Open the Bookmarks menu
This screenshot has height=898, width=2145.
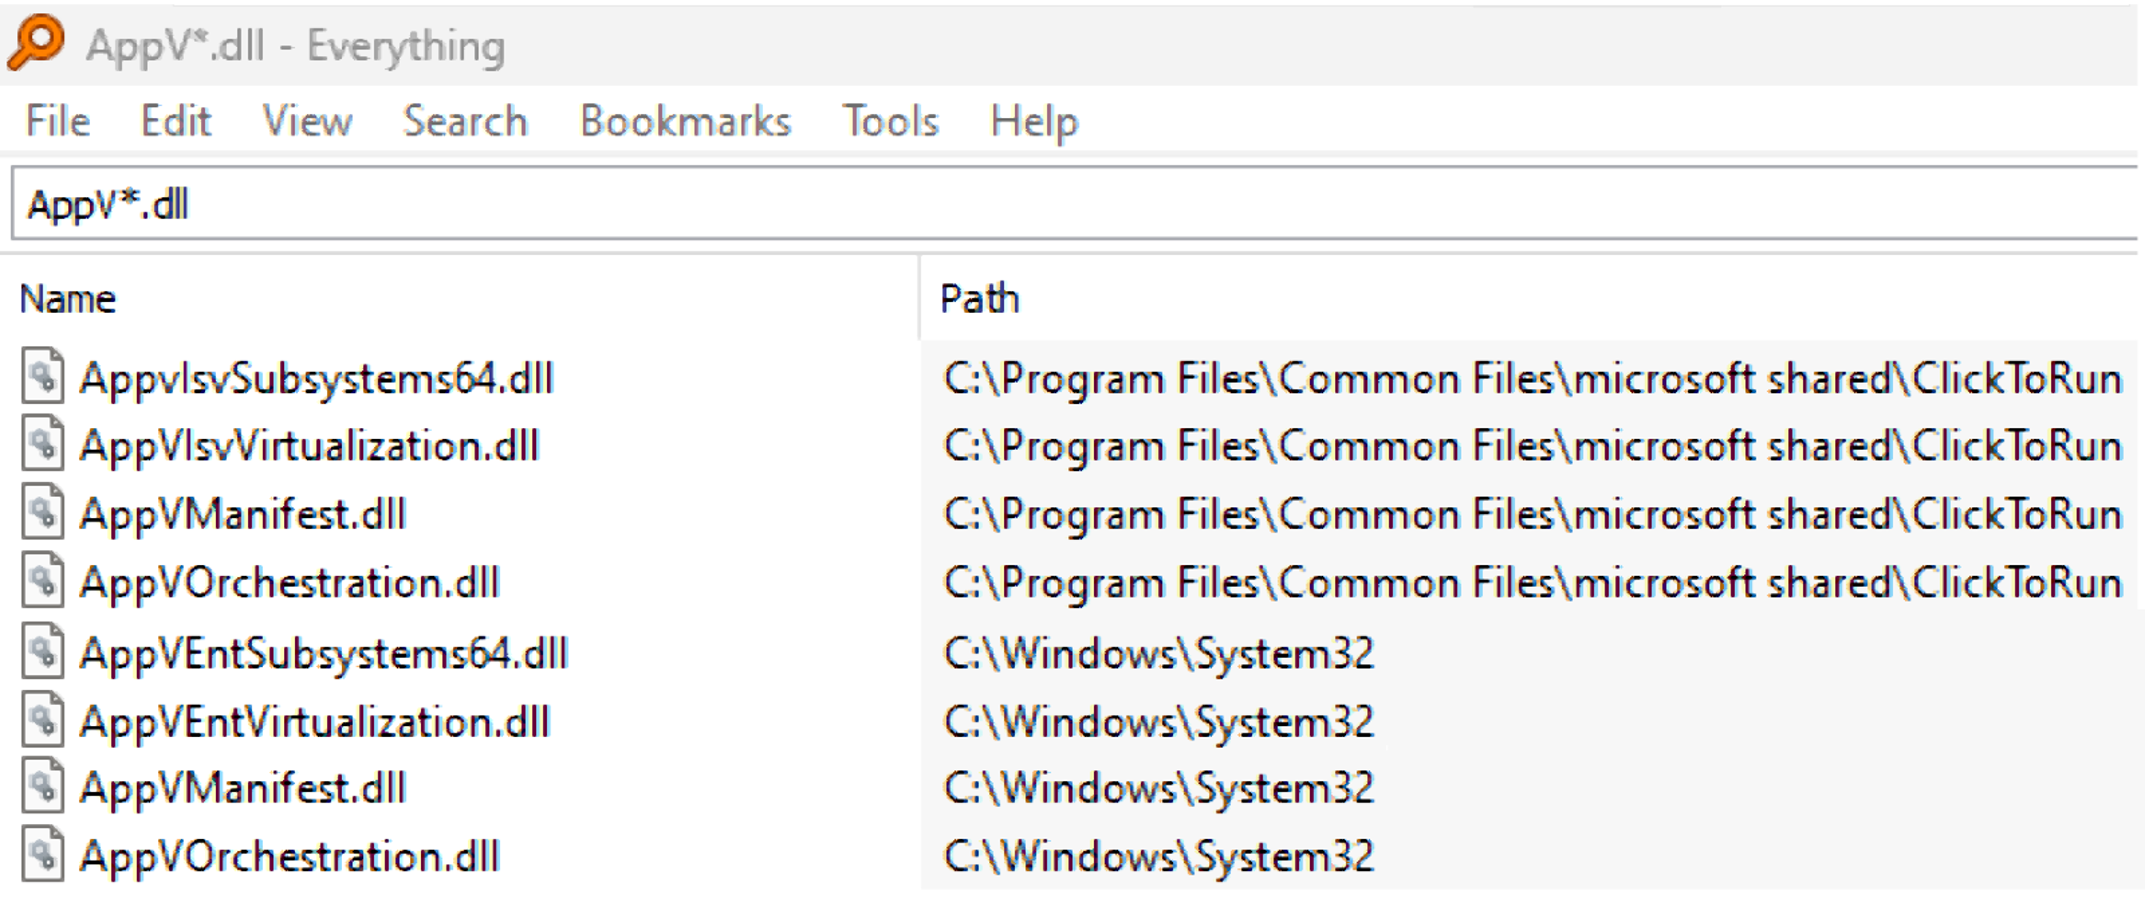point(685,121)
